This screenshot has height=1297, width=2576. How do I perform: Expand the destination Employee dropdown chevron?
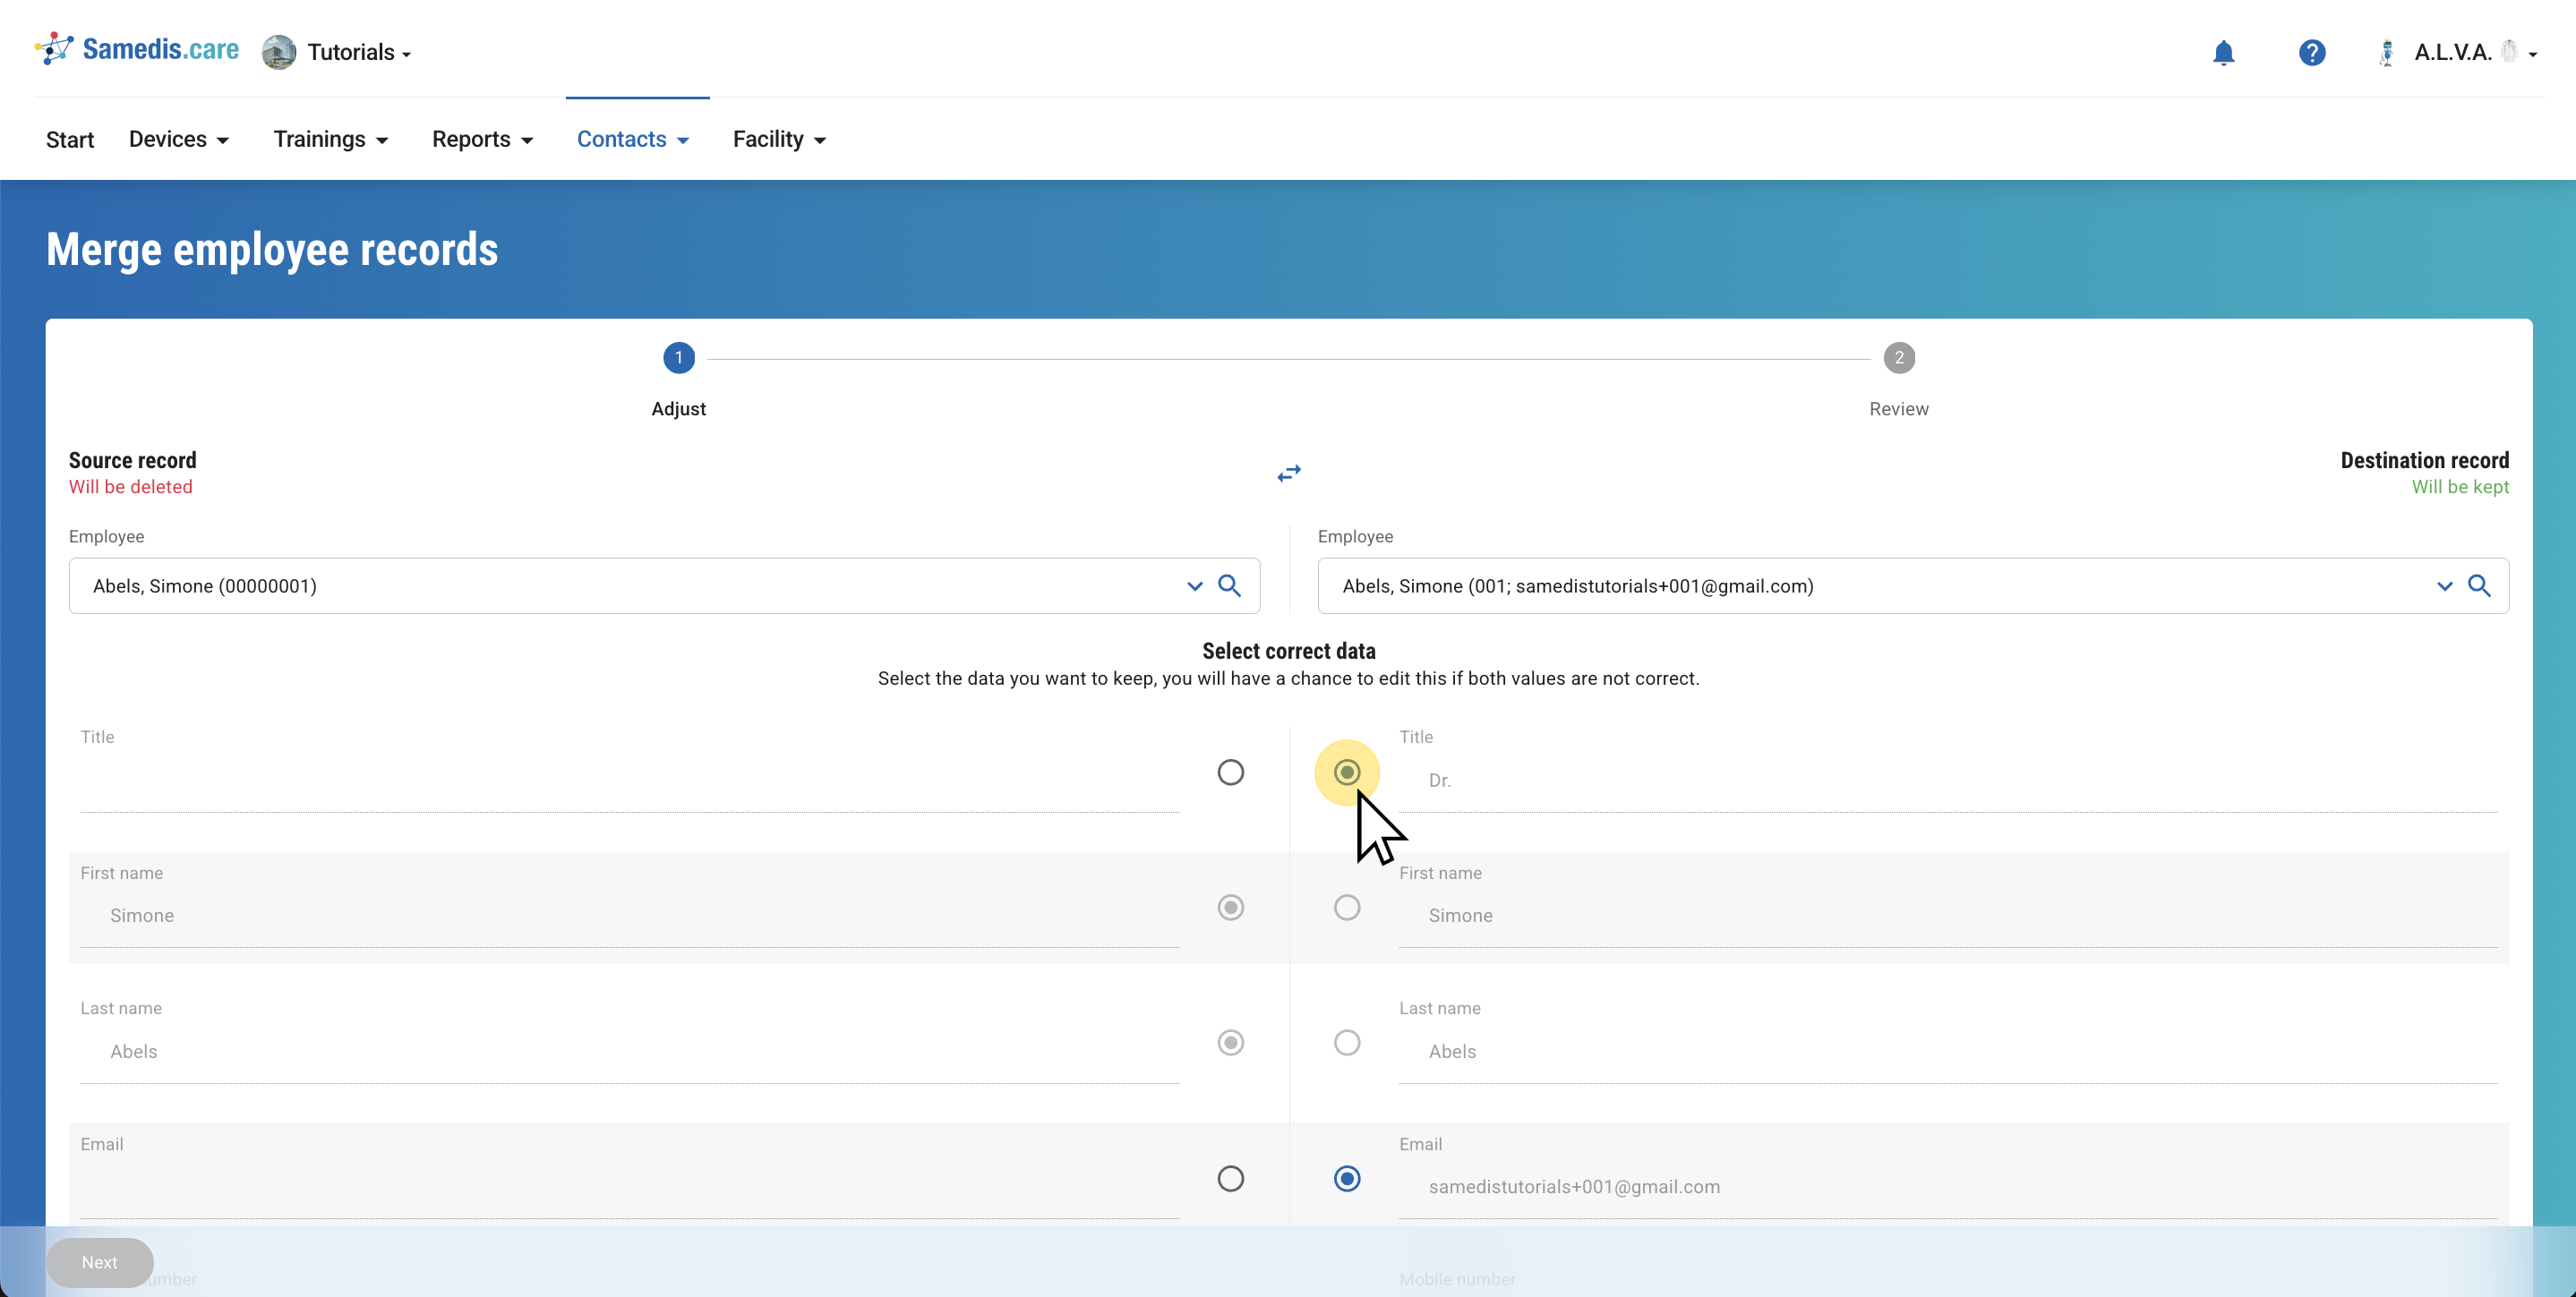click(2444, 586)
